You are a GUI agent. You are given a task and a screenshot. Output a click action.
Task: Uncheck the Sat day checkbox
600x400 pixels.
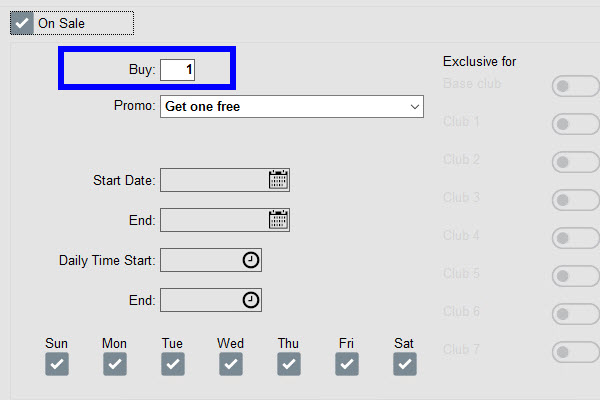[x=405, y=365]
